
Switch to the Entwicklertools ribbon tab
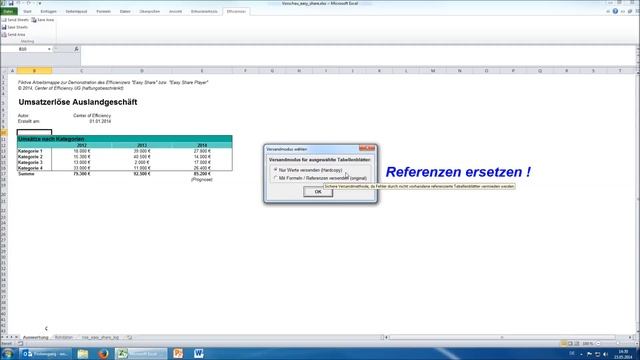204,11
